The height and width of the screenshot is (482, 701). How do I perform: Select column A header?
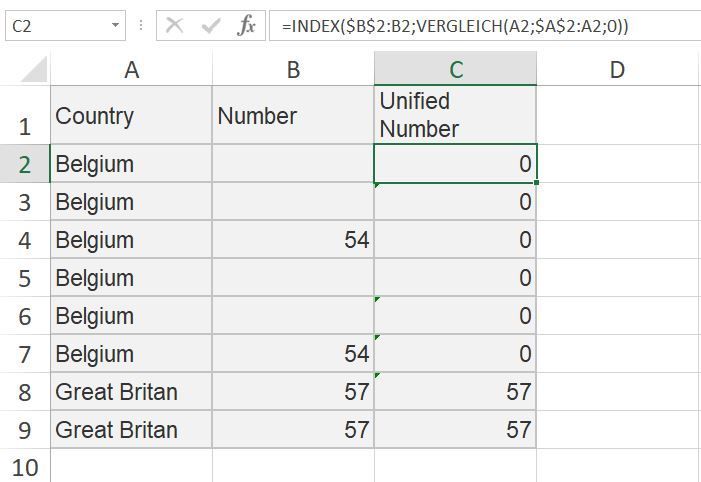[x=131, y=69]
